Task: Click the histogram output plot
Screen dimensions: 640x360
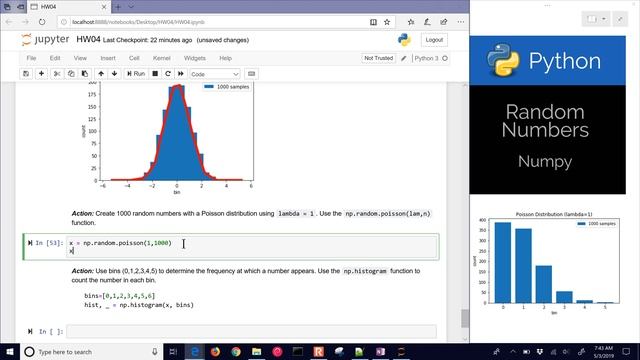Action: 167,138
